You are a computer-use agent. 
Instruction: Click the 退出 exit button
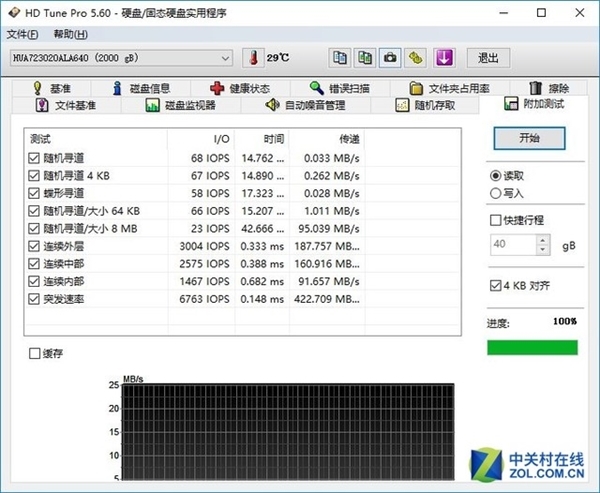(488, 58)
